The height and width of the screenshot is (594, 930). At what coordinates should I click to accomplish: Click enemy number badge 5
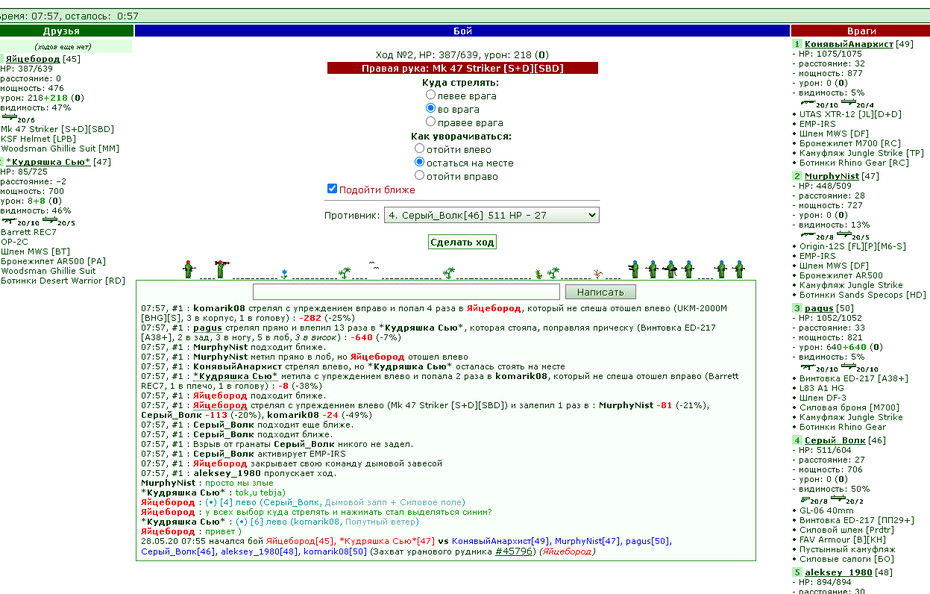(x=797, y=573)
